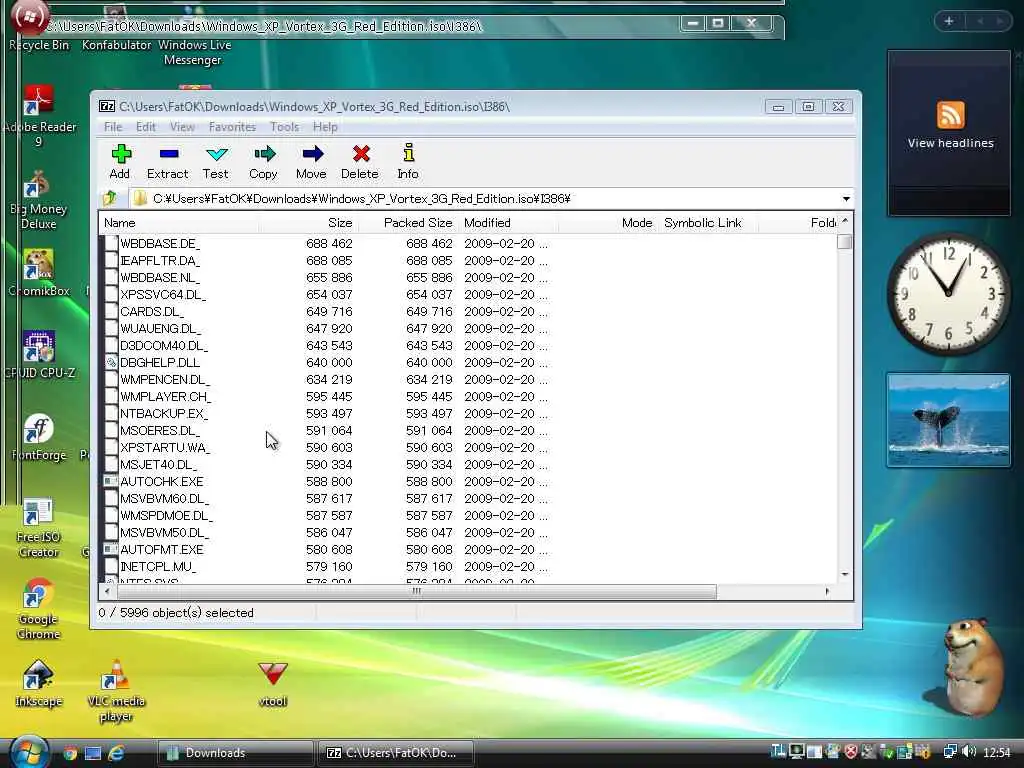1024x768 pixels.
Task: Open the Favorites menu
Action: [232, 127]
